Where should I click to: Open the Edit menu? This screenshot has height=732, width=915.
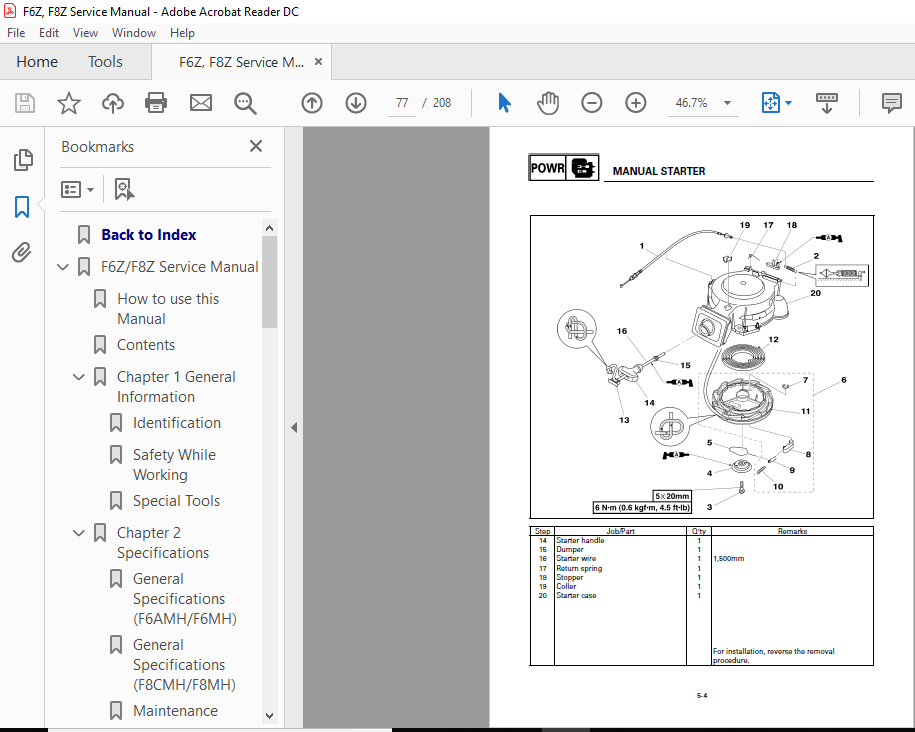[x=48, y=33]
